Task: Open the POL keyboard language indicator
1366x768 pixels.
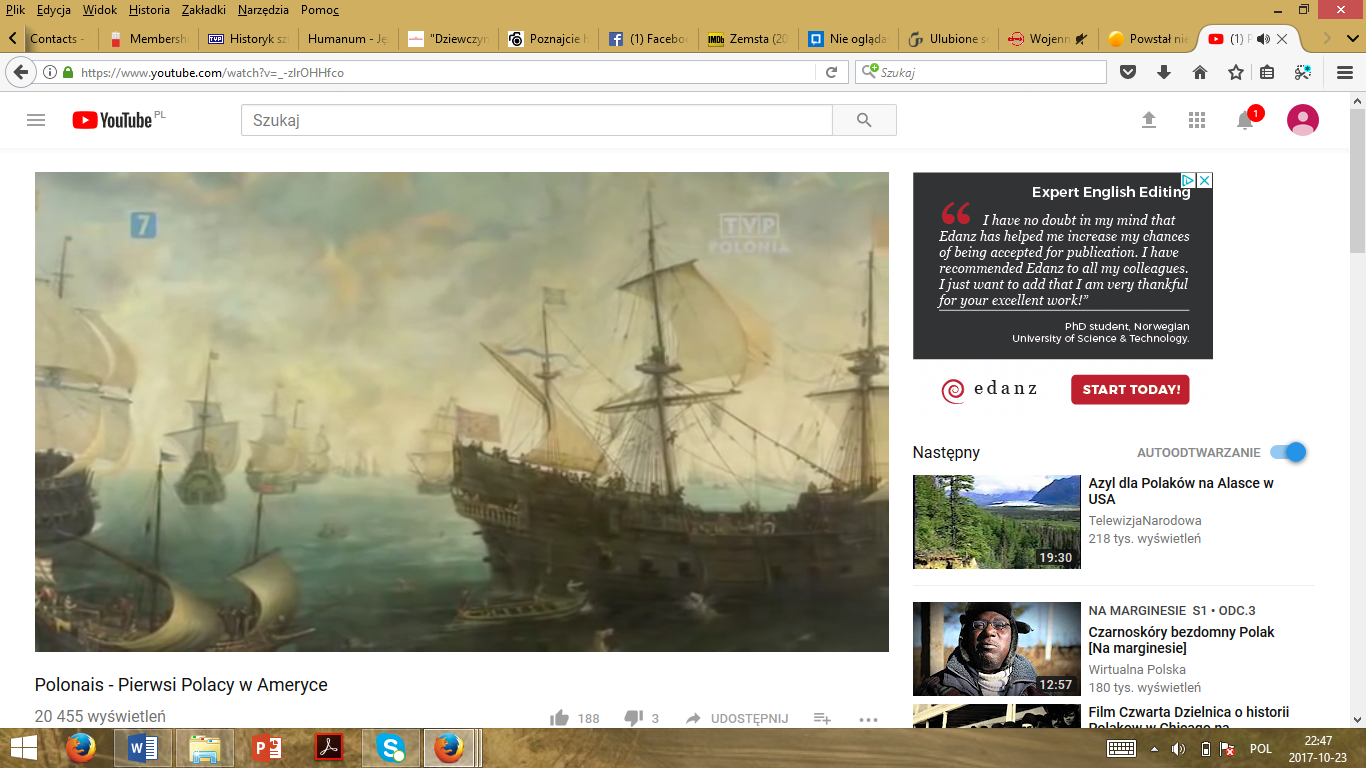Action: [x=1261, y=748]
